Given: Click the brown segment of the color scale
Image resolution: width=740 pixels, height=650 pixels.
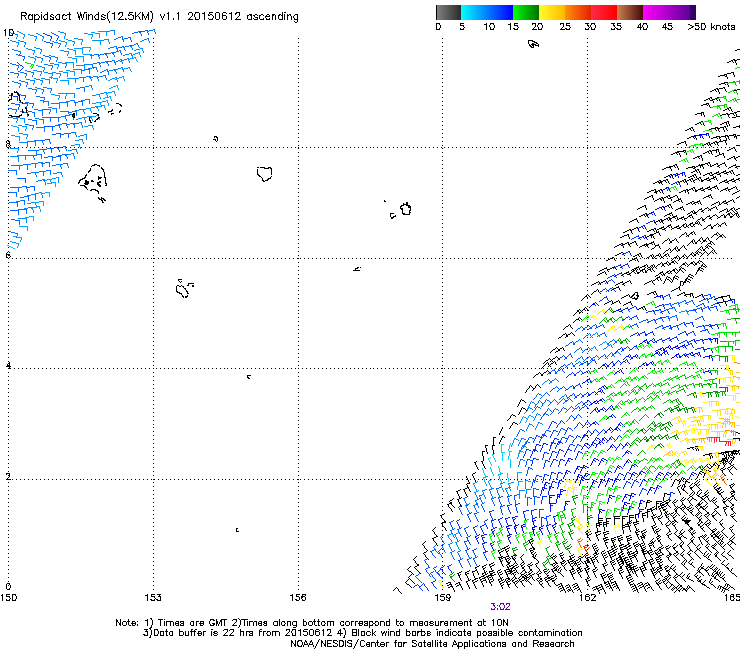Looking at the screenshot, I should [630, 12].
